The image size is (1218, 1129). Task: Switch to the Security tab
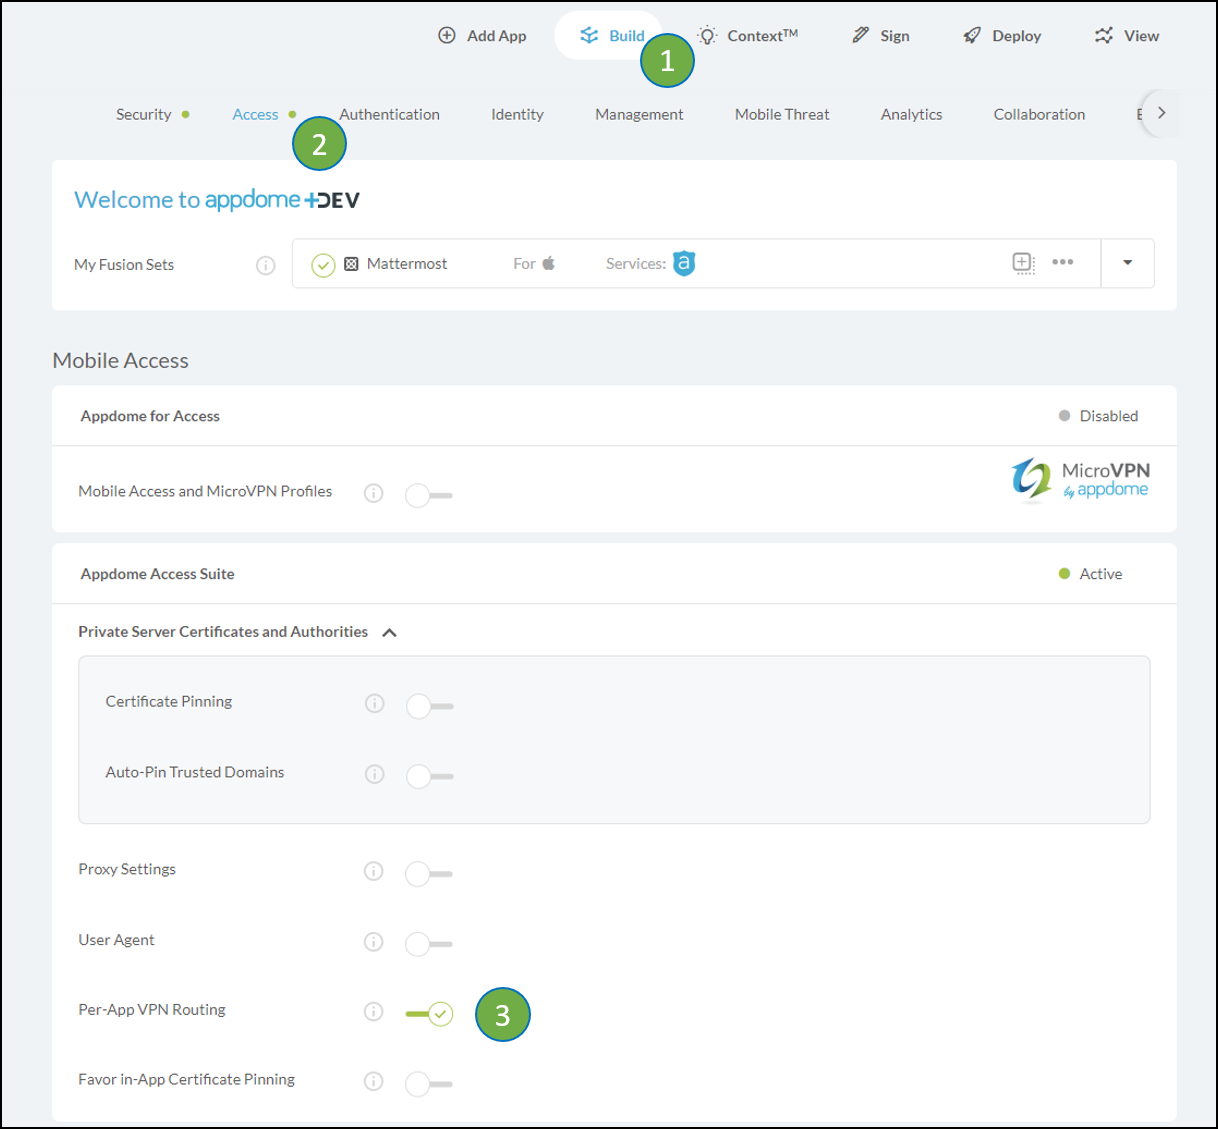(x=144, y=114)
